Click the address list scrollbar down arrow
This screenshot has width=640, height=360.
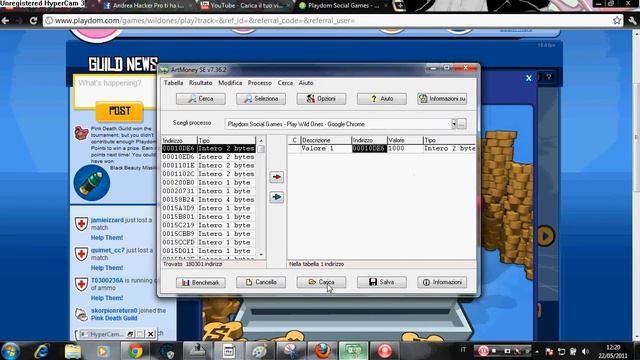(x=261, y=255)
